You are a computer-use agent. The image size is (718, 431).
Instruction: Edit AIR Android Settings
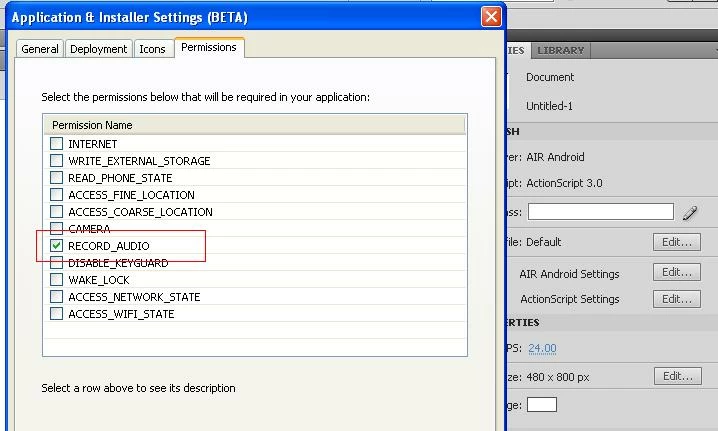click(x=677, y=272)
